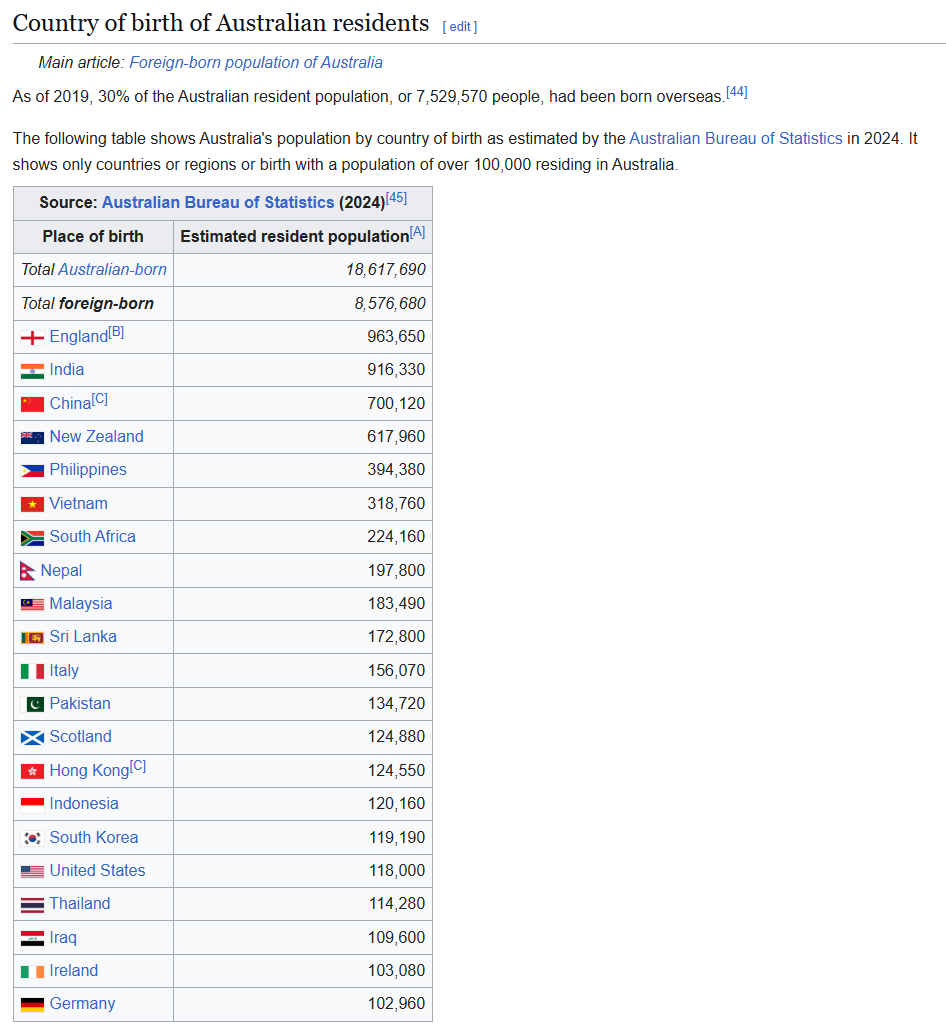Open the New Zealand article link
This screenshot has width=946, height=1032.
[x=96, y=436]
